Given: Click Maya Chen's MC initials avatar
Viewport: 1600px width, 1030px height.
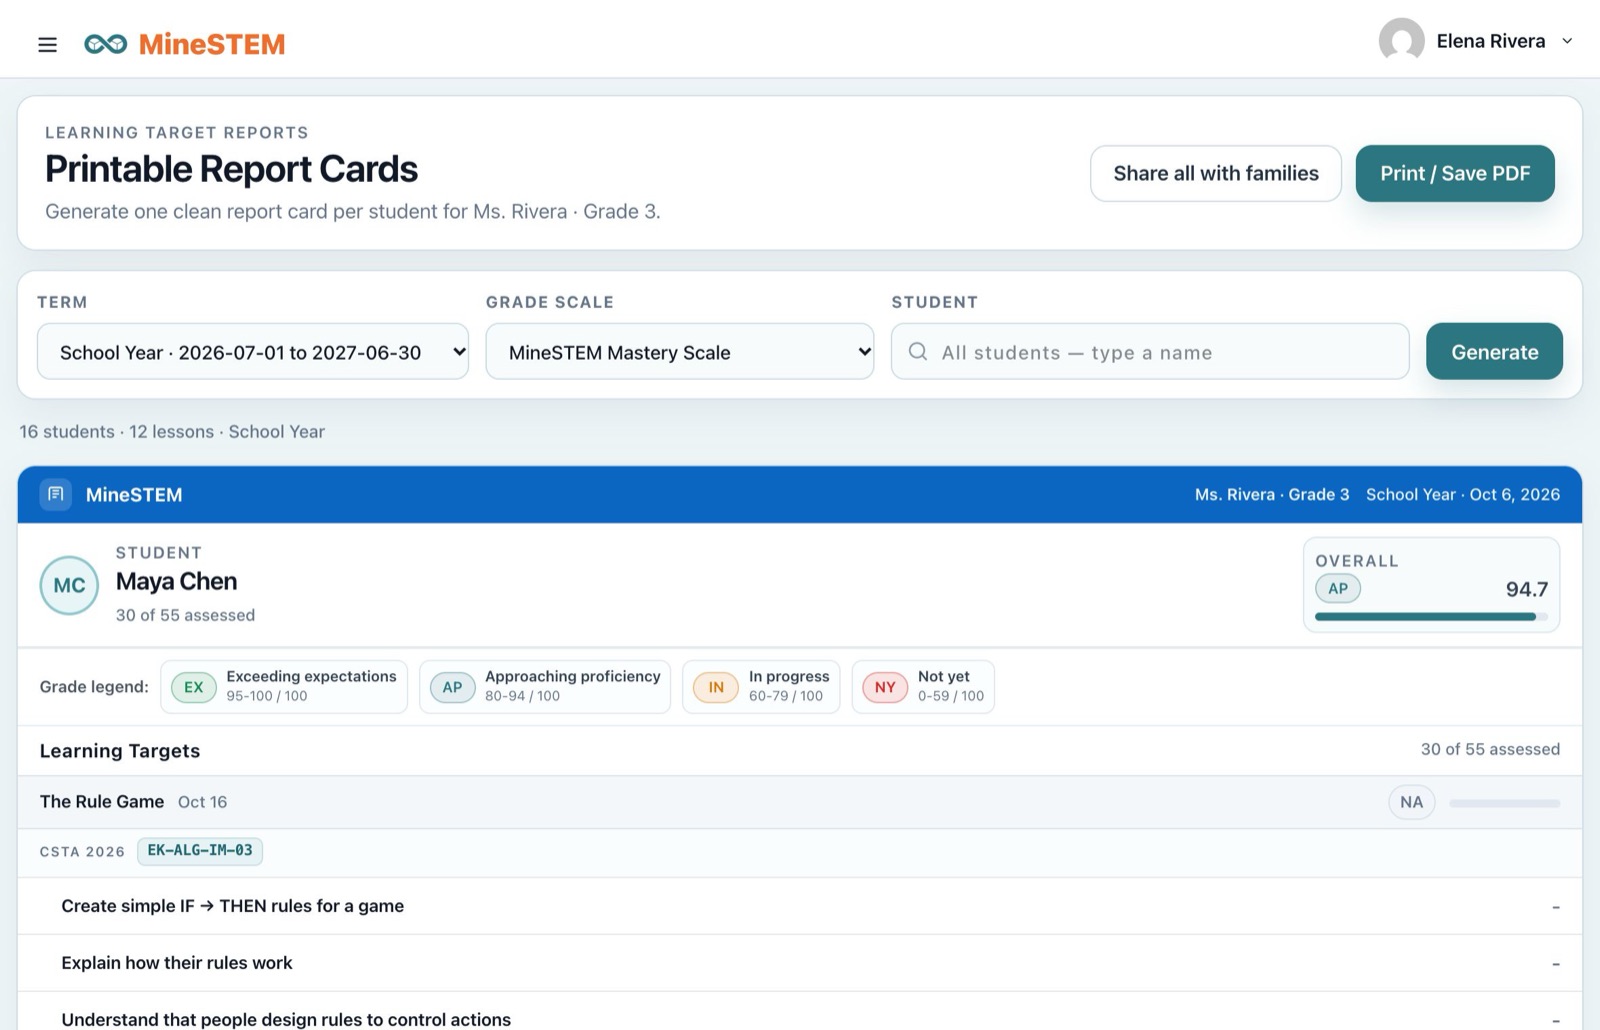Looking at the screenshot, I should tap(69, 585).
